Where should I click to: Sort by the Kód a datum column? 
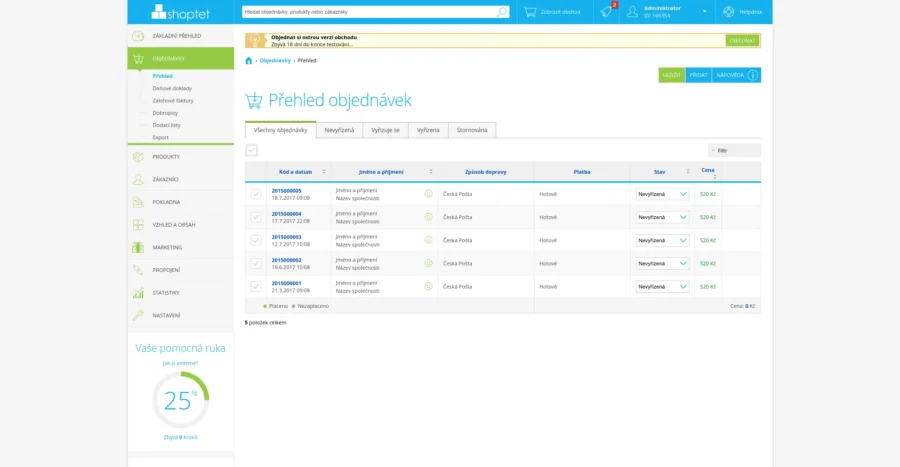pos(298,172)
